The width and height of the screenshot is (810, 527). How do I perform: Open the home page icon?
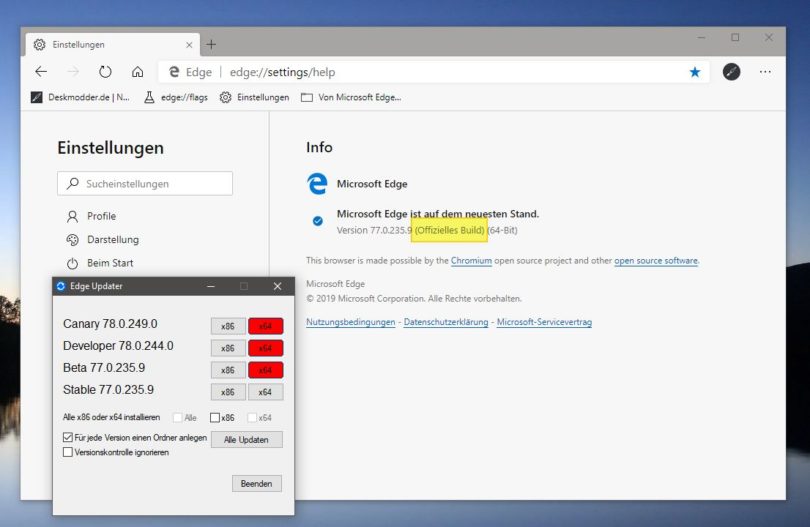[137, 72]
